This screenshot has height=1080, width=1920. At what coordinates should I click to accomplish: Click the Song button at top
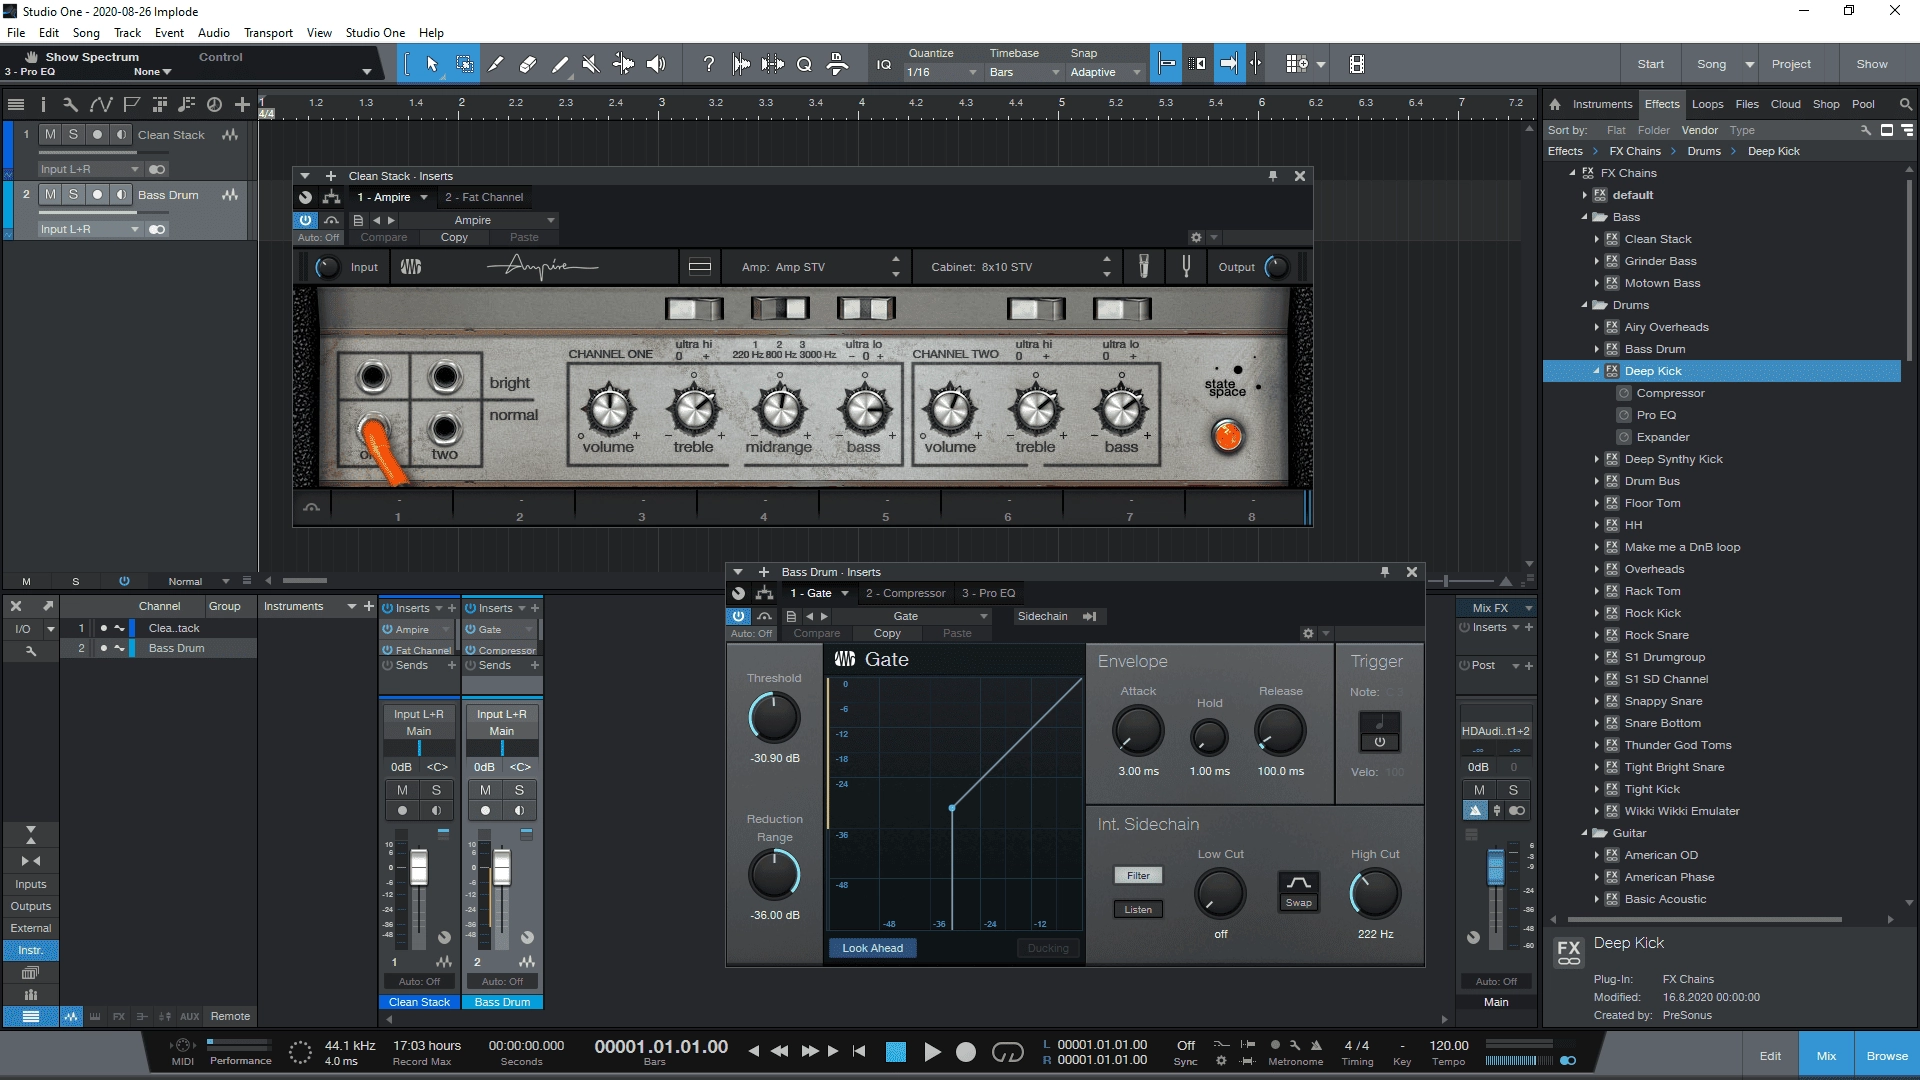(1711, 64)
